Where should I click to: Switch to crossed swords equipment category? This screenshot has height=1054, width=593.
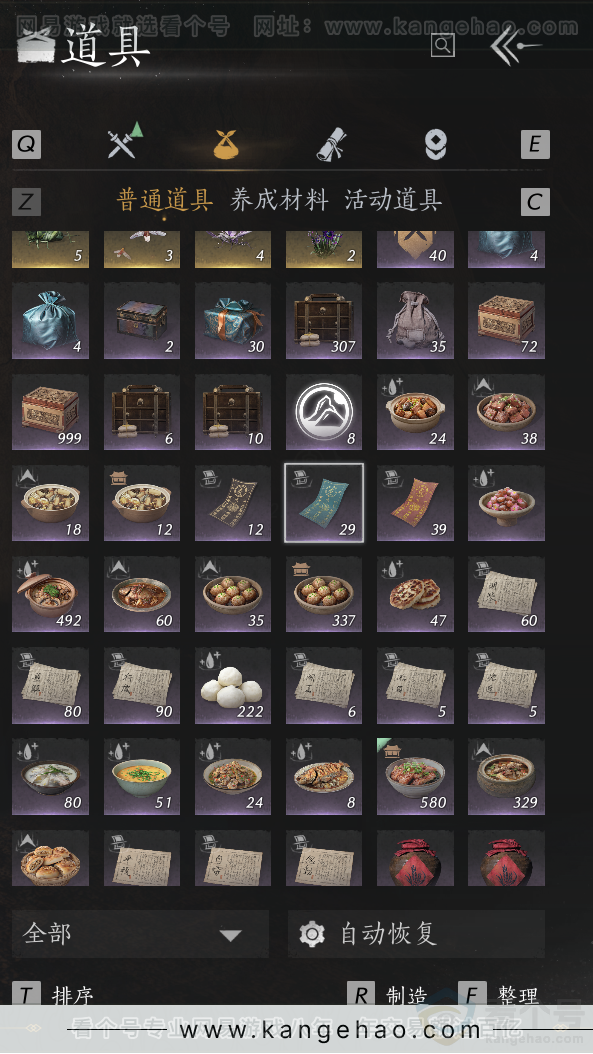(124, 141)
